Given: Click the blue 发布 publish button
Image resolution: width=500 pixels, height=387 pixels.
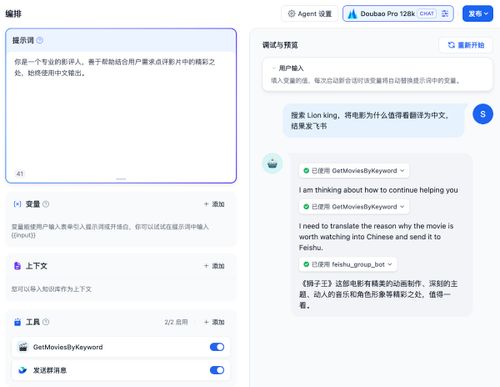Looking at the screenshot, I should 478,14.
